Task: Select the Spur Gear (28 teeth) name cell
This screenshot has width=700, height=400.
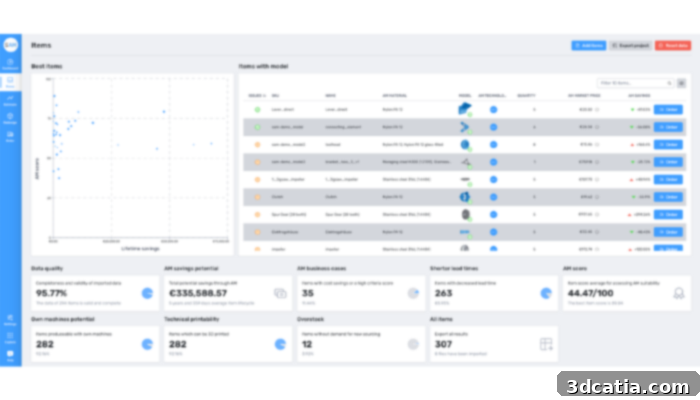Action: [342, 214]
